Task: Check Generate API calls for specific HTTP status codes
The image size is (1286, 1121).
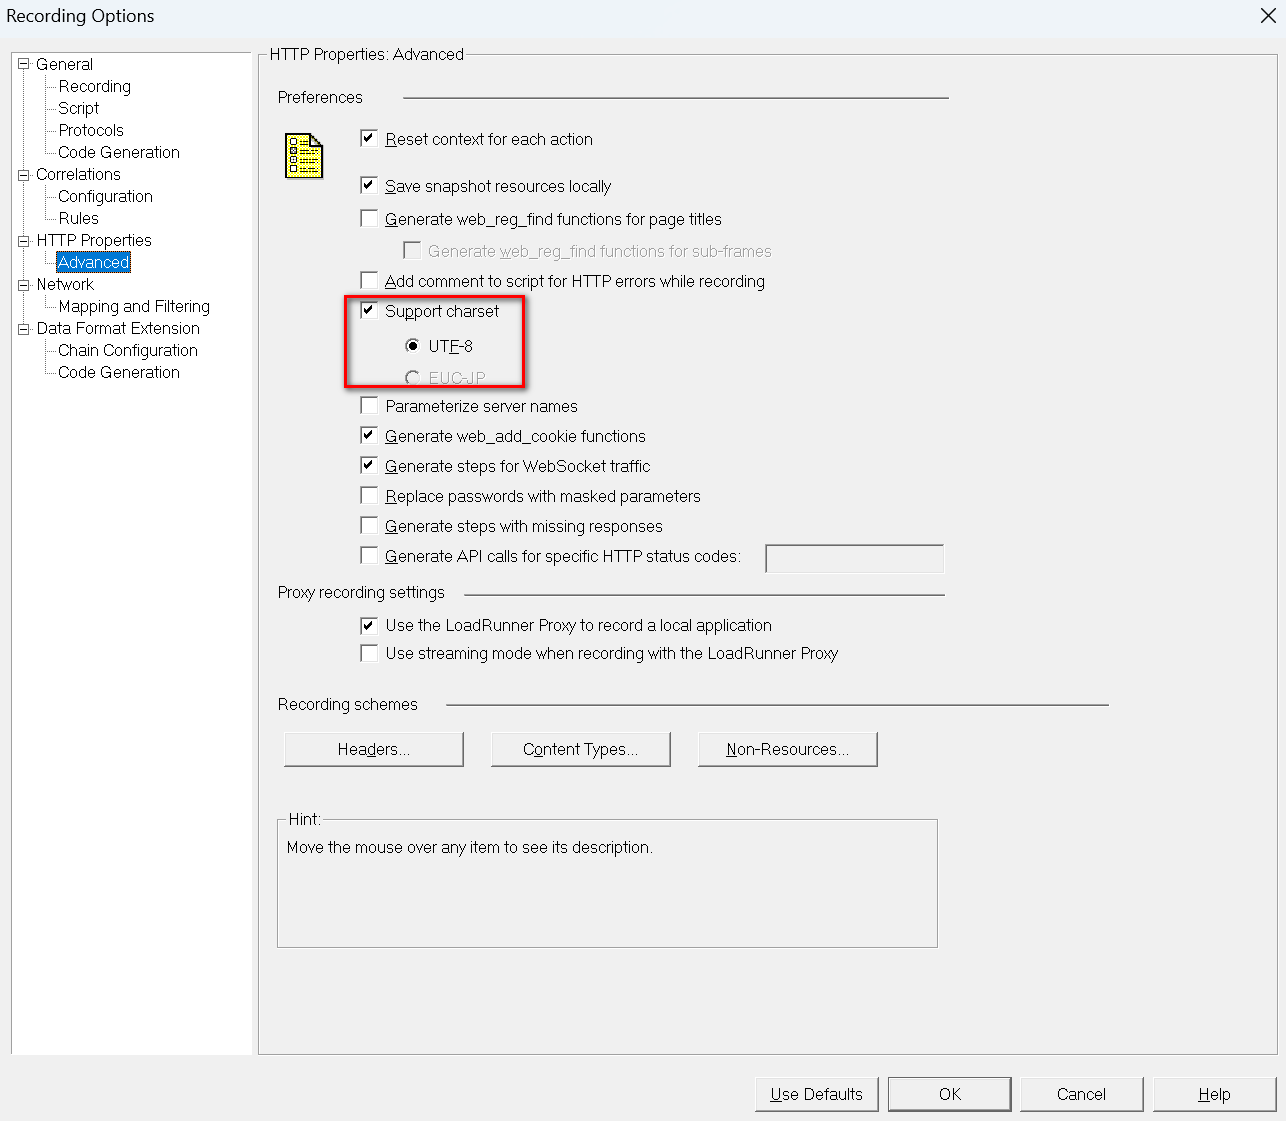Action: tap(369, 555)
